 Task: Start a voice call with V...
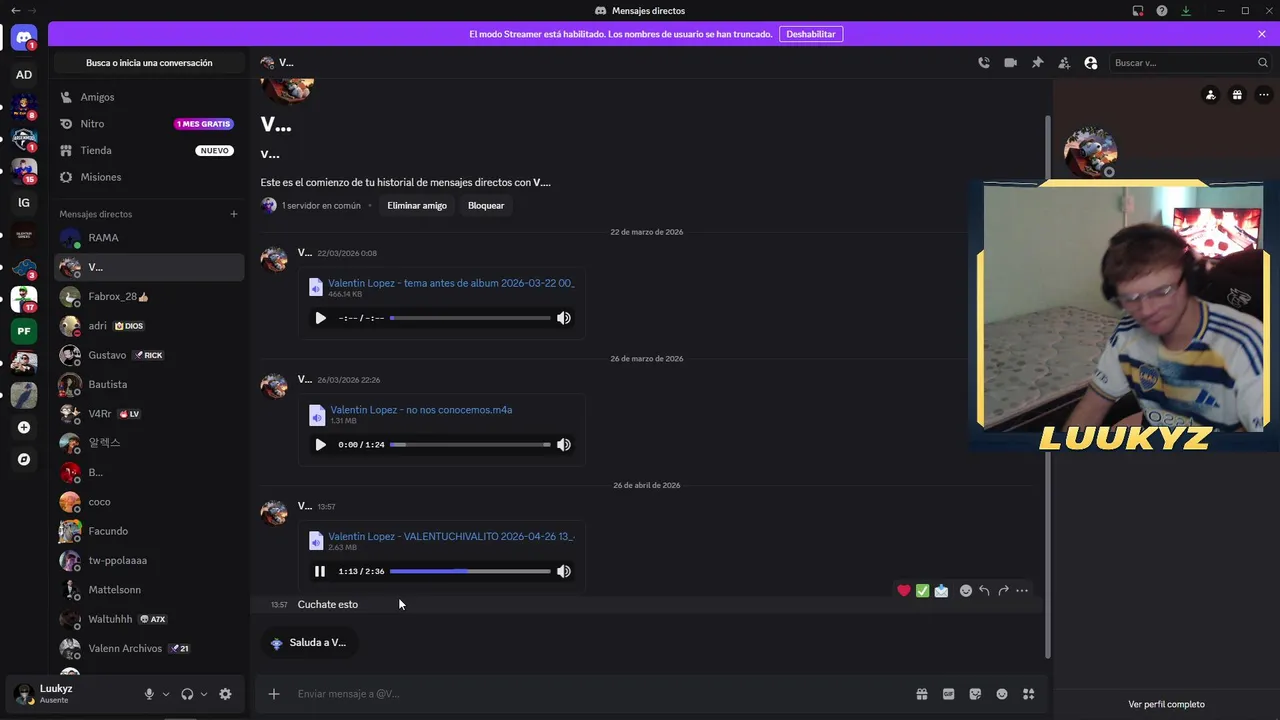click(984, 63)
